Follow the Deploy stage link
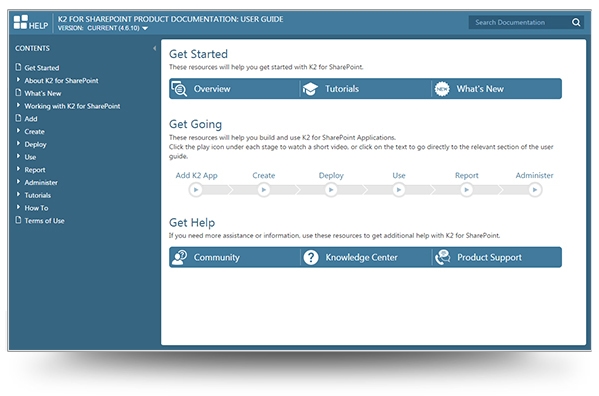599x396 pixels. click(331, 176)
